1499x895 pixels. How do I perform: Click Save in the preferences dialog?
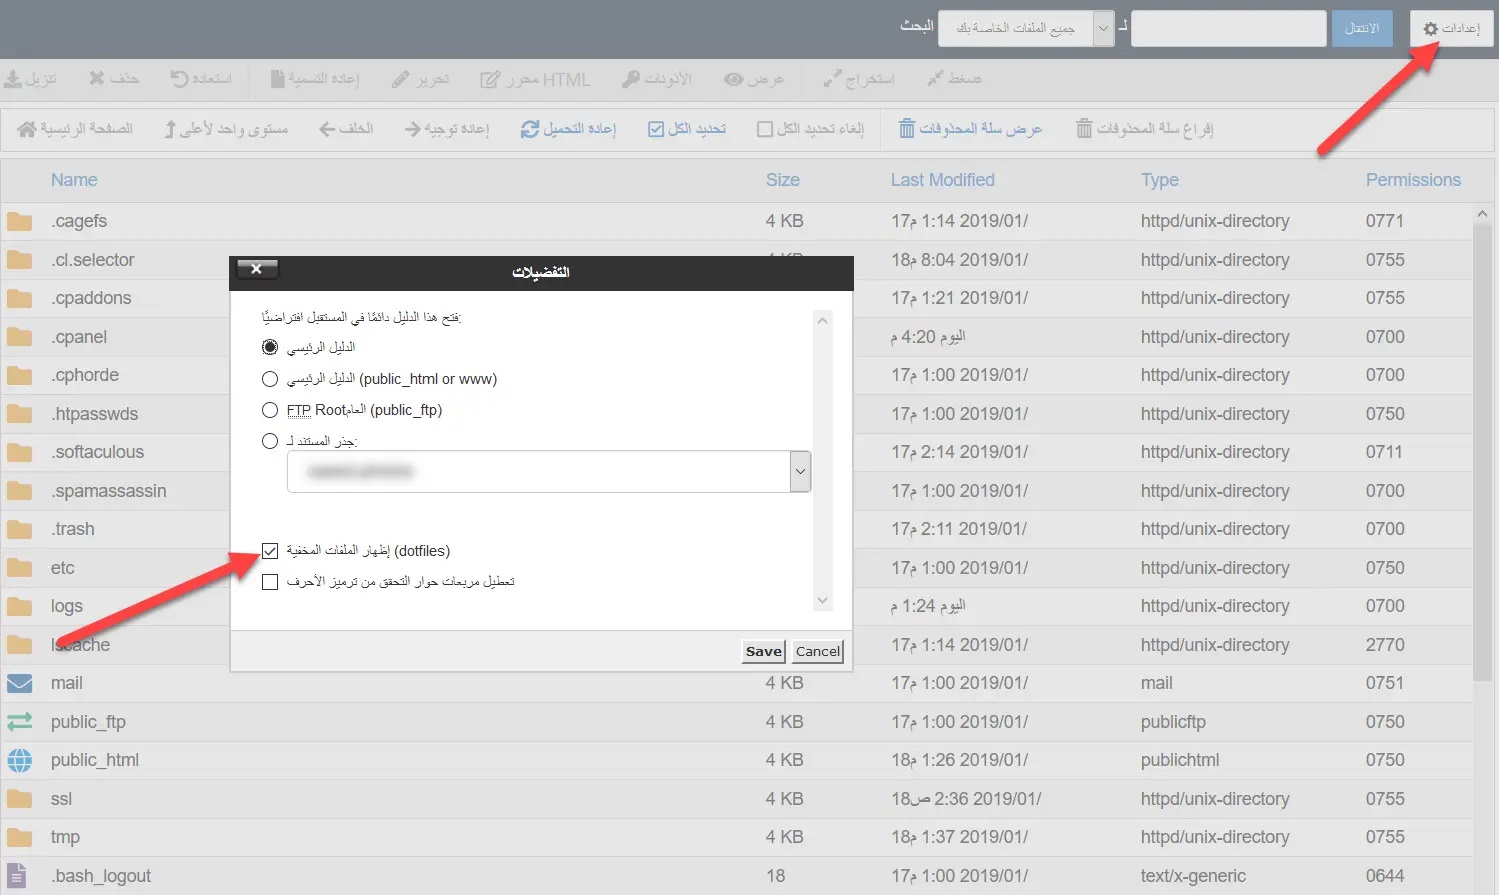[x=764, y=651]
